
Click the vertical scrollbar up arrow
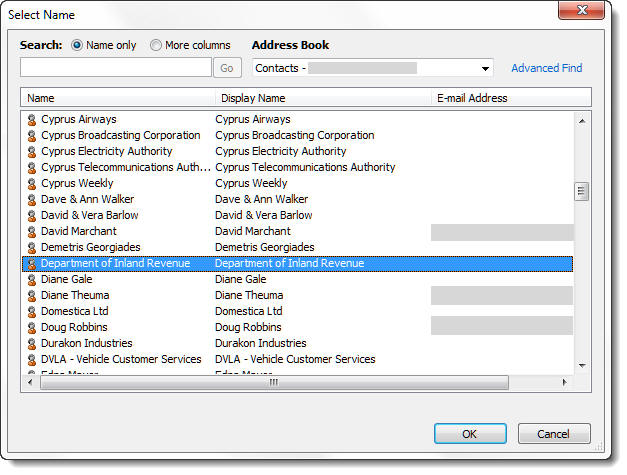tap(582, 121)
